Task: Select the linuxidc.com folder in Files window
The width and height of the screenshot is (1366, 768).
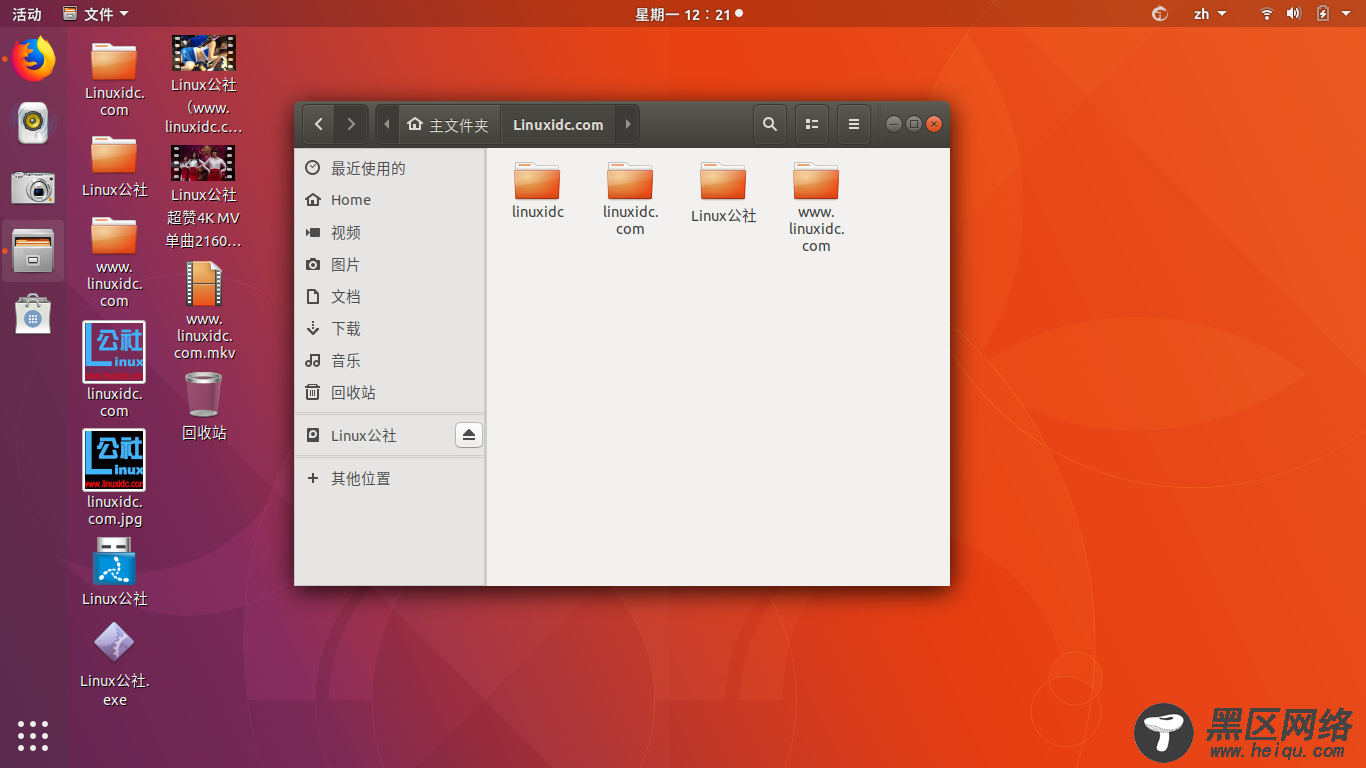Action: [x=630, y=199]
